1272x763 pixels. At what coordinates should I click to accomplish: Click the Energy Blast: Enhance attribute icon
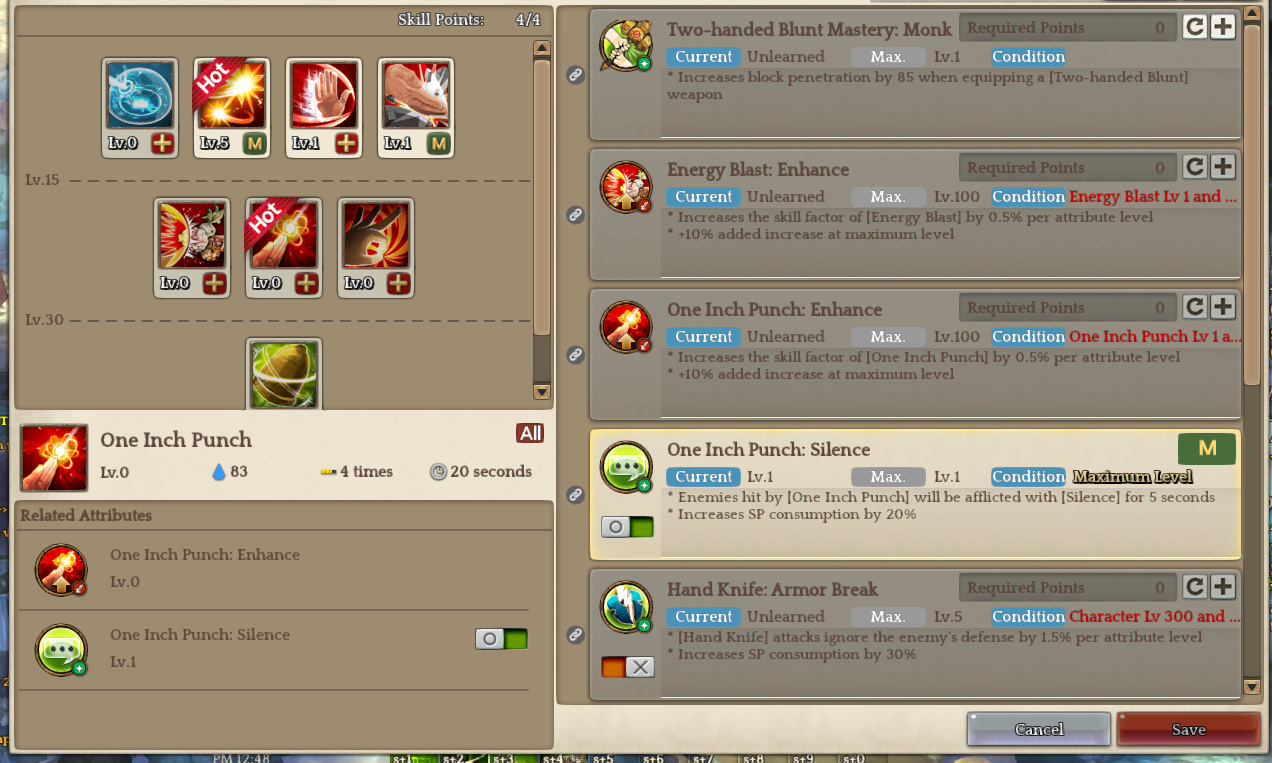[x=626, y=186]
